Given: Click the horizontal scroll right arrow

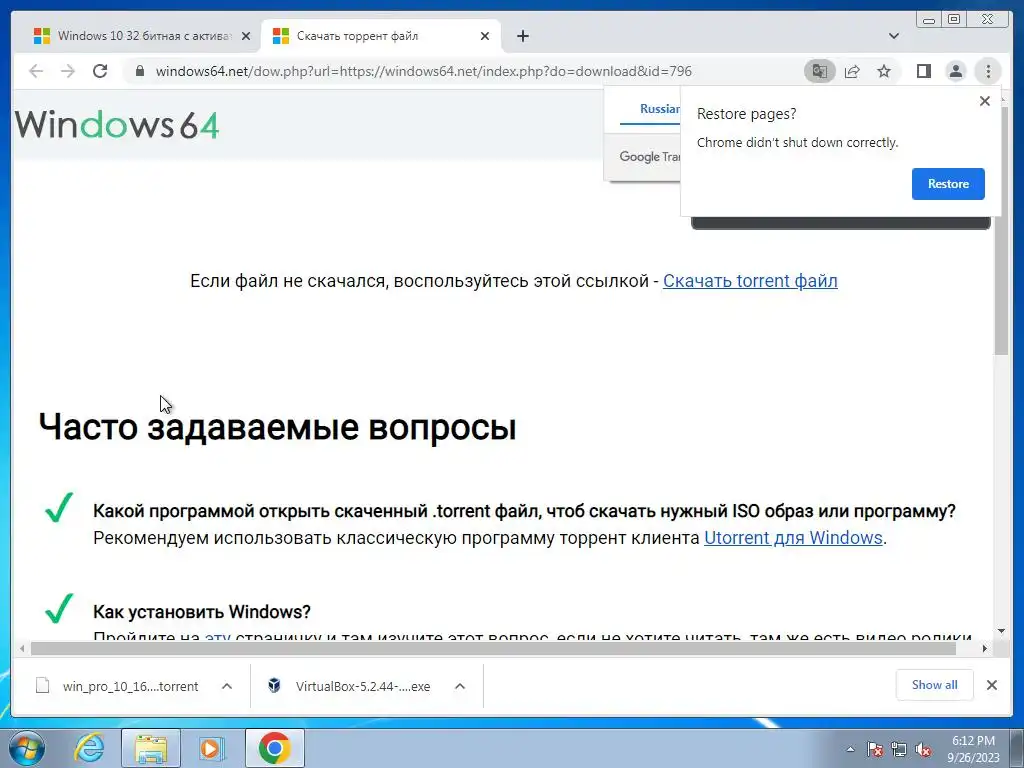Looking at the screenshot, I should pyautogui.click(x=985, y=648).
